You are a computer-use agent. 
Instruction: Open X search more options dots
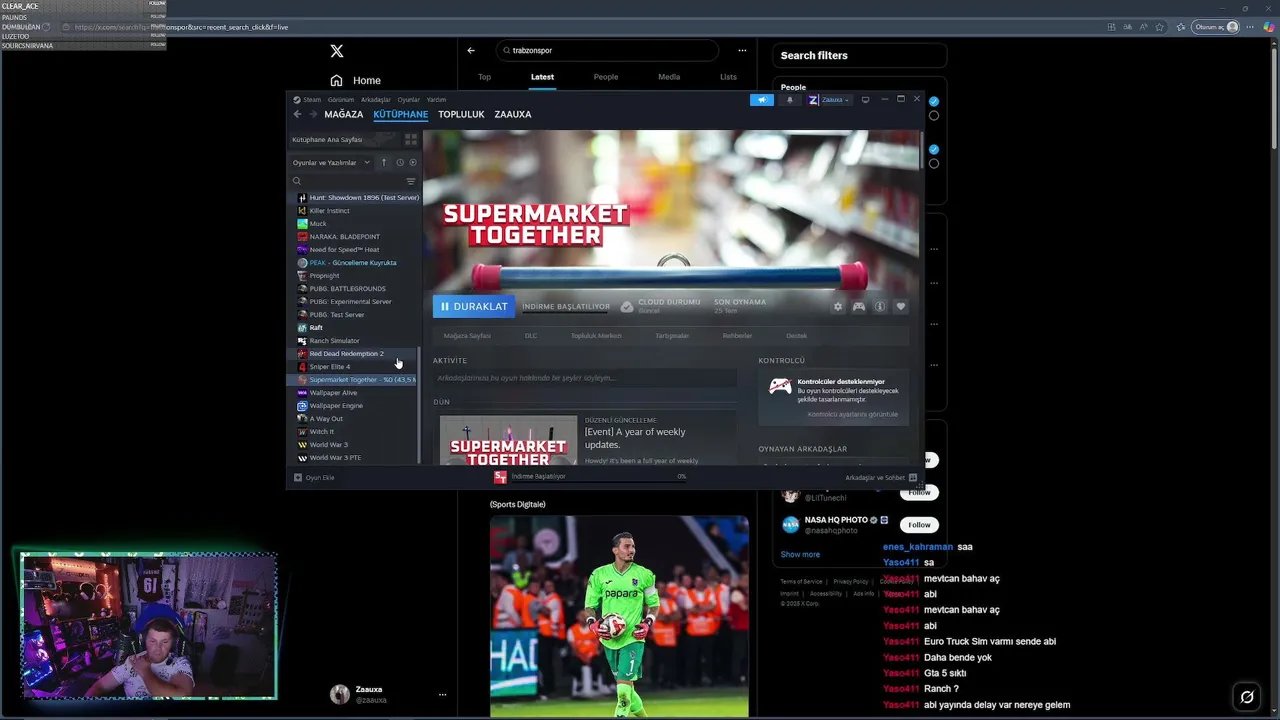coord(742,50)
